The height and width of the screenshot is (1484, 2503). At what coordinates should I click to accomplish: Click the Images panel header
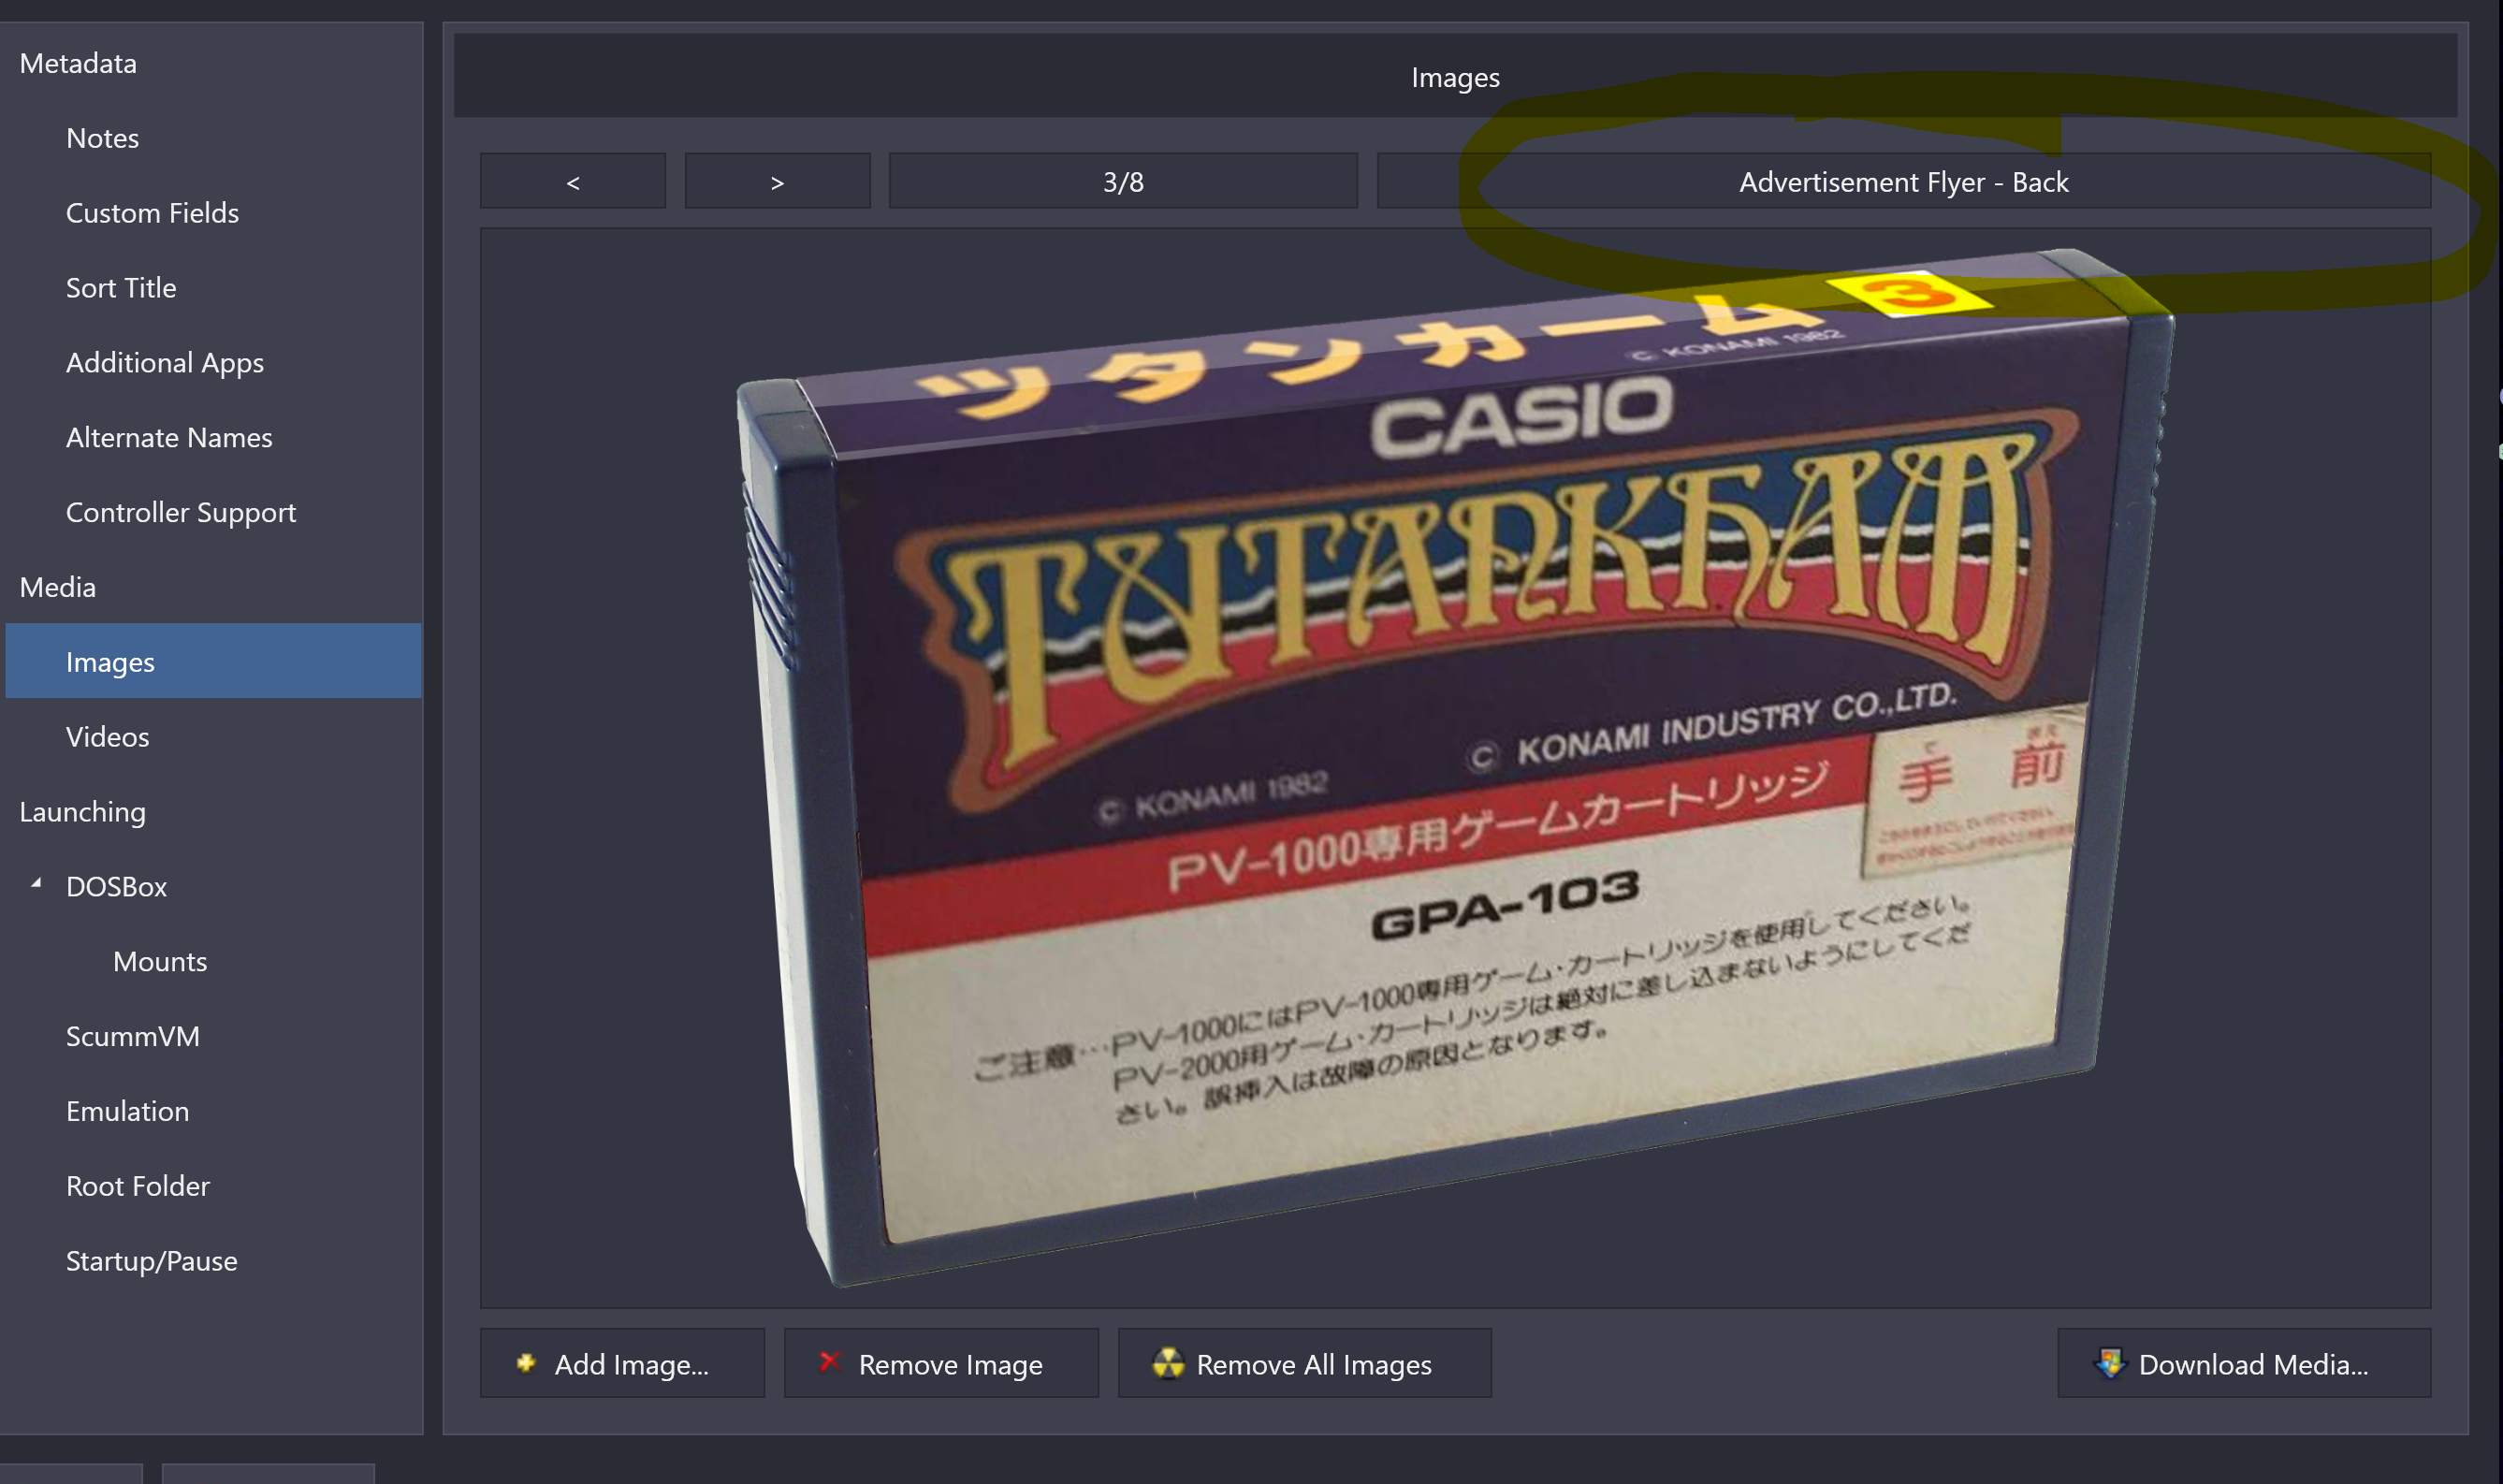1455,76
